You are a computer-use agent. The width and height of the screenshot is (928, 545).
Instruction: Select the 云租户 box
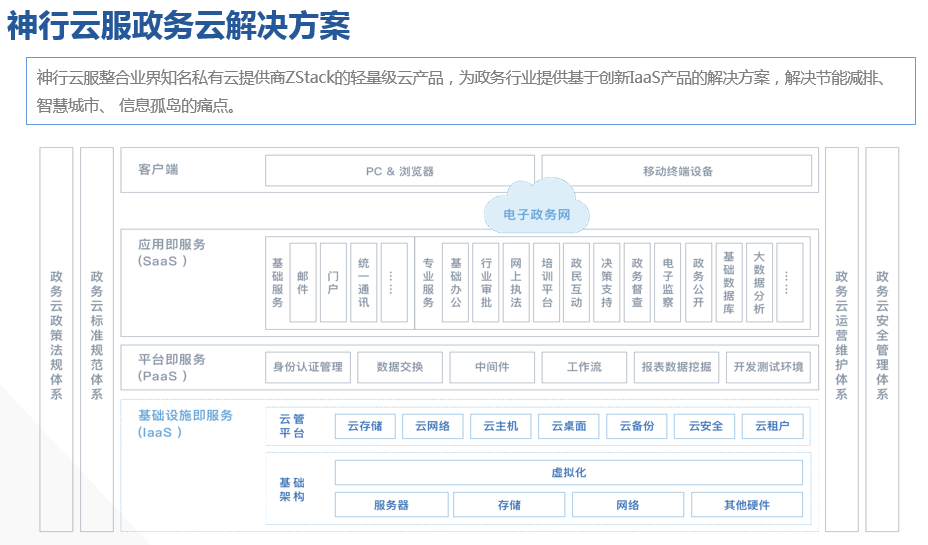click(772, 426)
